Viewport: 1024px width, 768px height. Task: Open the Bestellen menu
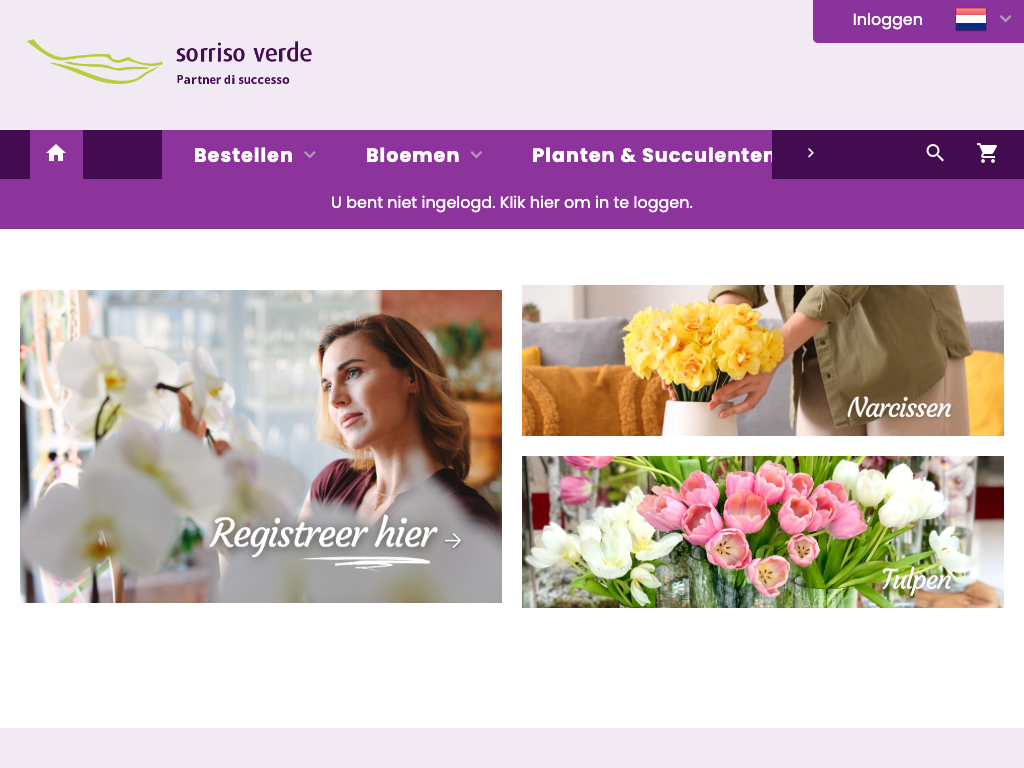243,155
